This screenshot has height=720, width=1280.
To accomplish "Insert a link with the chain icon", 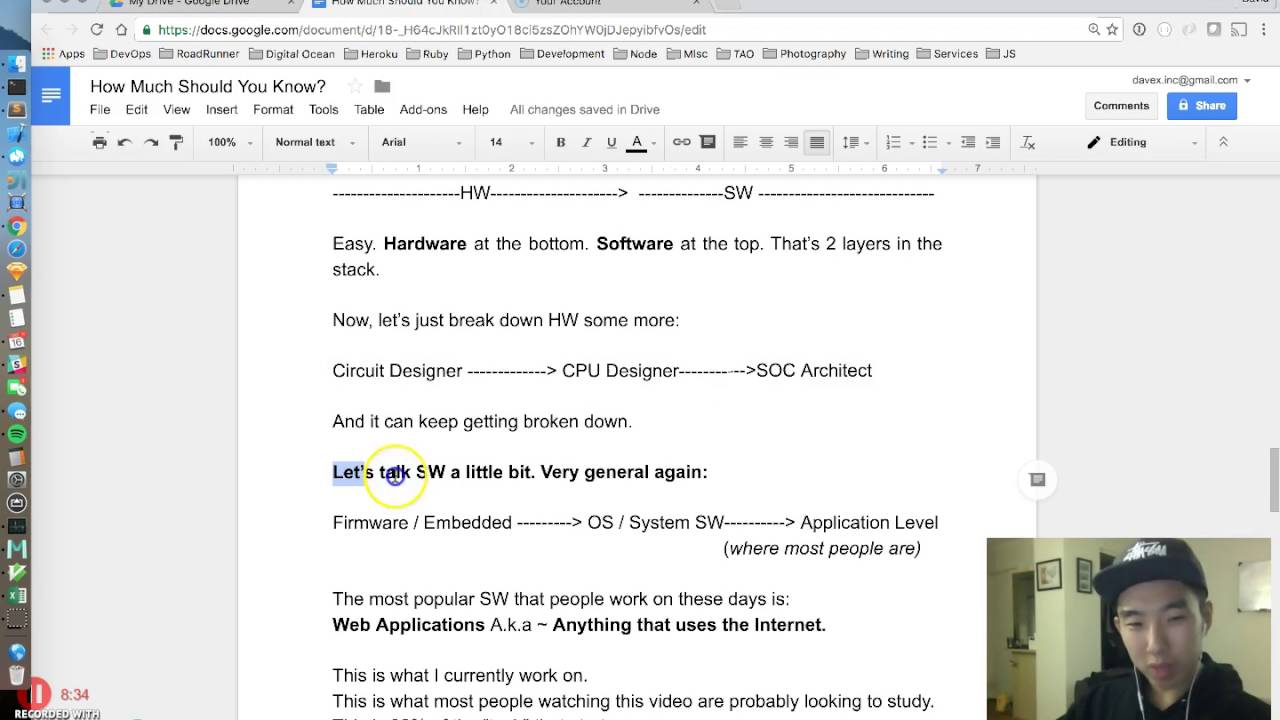I will point(681,142).
